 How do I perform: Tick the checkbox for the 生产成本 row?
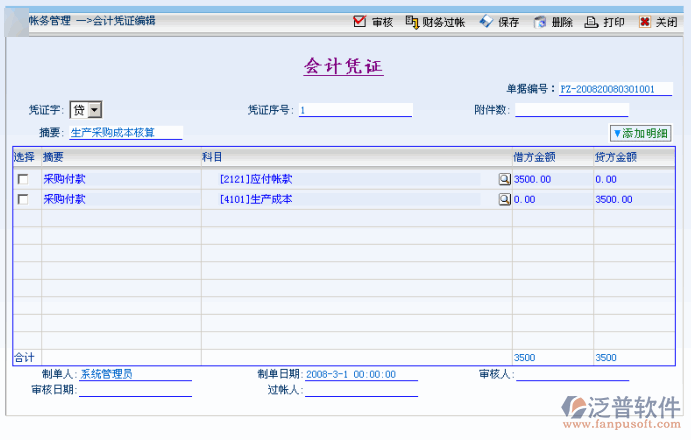click(23, 199)
